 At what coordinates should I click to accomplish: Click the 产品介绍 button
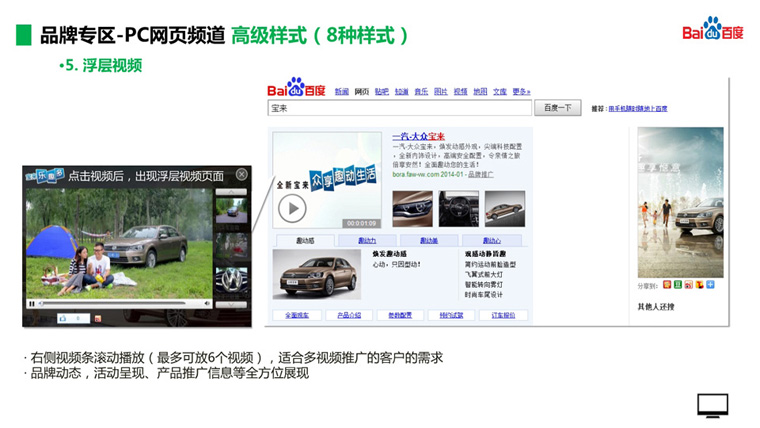tap(349, 315)
